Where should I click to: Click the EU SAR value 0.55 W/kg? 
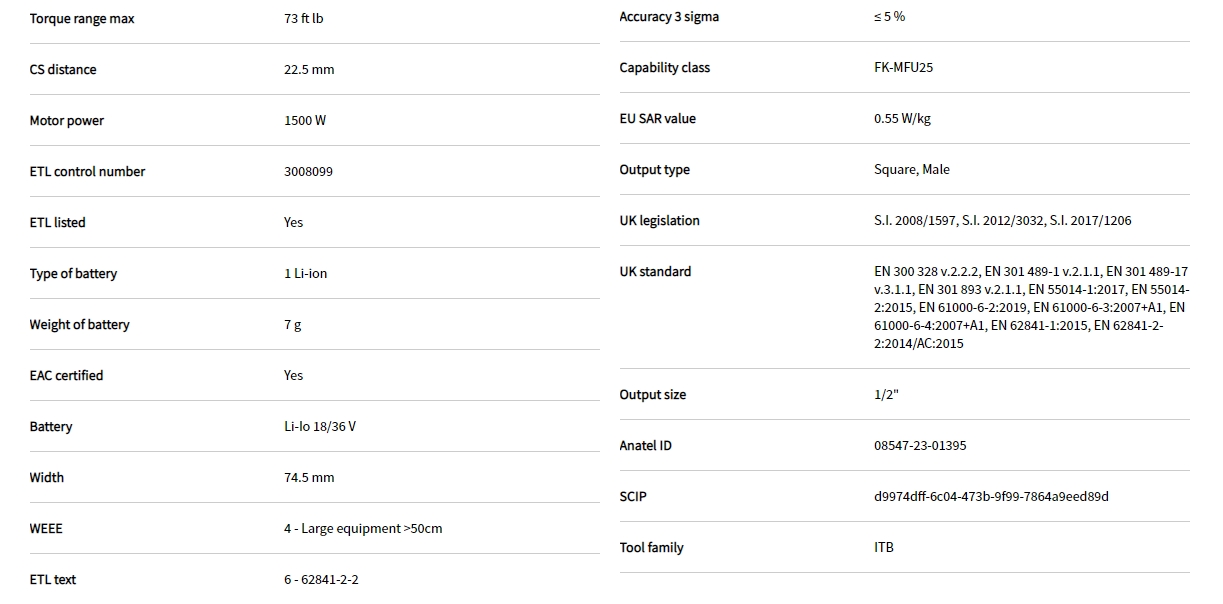[902, 119]
